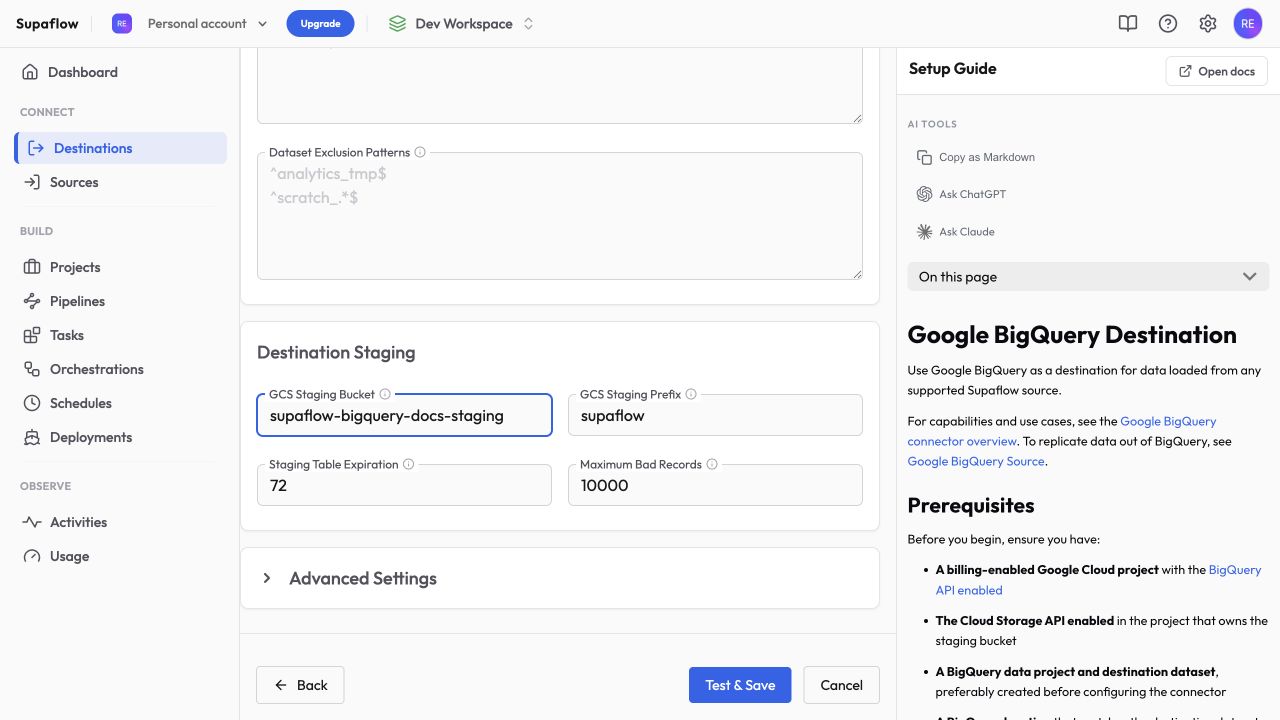Image resolution: width=1280 pixels, height=720 pixels.
Task: Open Google BigQuery connector overview link
Action: [1062, 431]
